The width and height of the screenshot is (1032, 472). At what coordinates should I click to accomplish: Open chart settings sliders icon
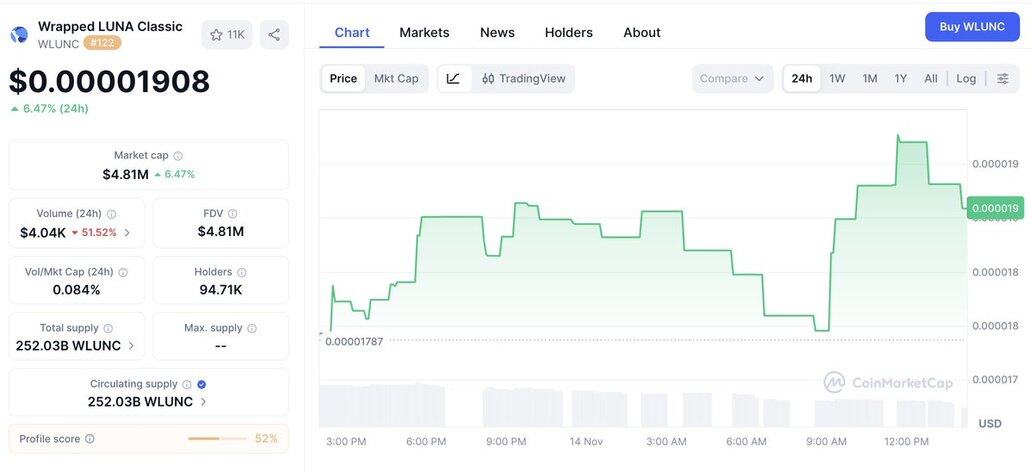pyautogui.click(x=1003, y=79)
